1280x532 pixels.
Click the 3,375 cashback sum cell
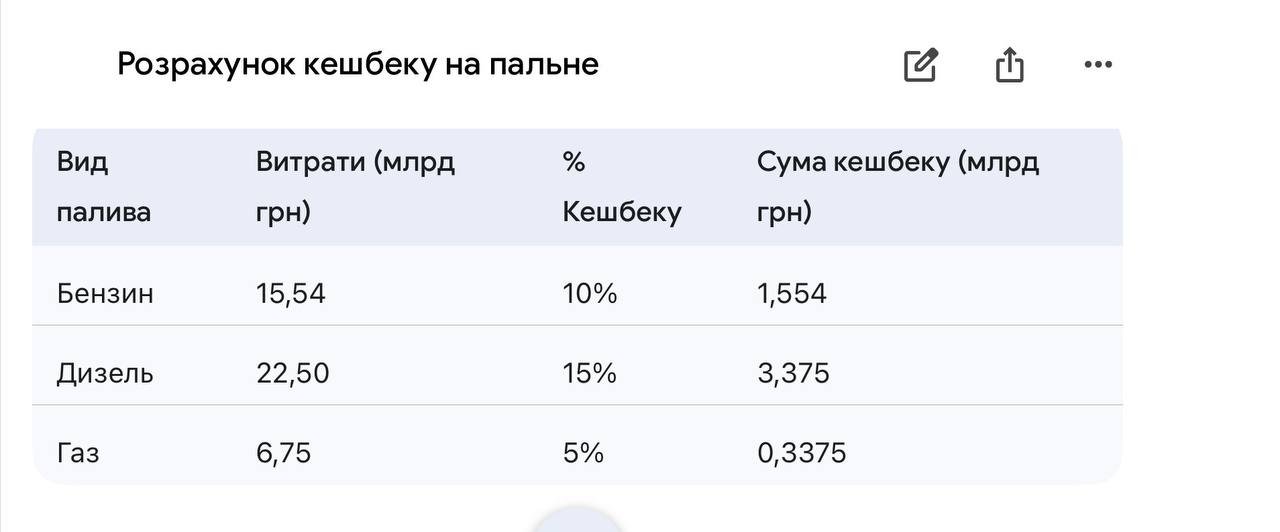tap(793, 374)
